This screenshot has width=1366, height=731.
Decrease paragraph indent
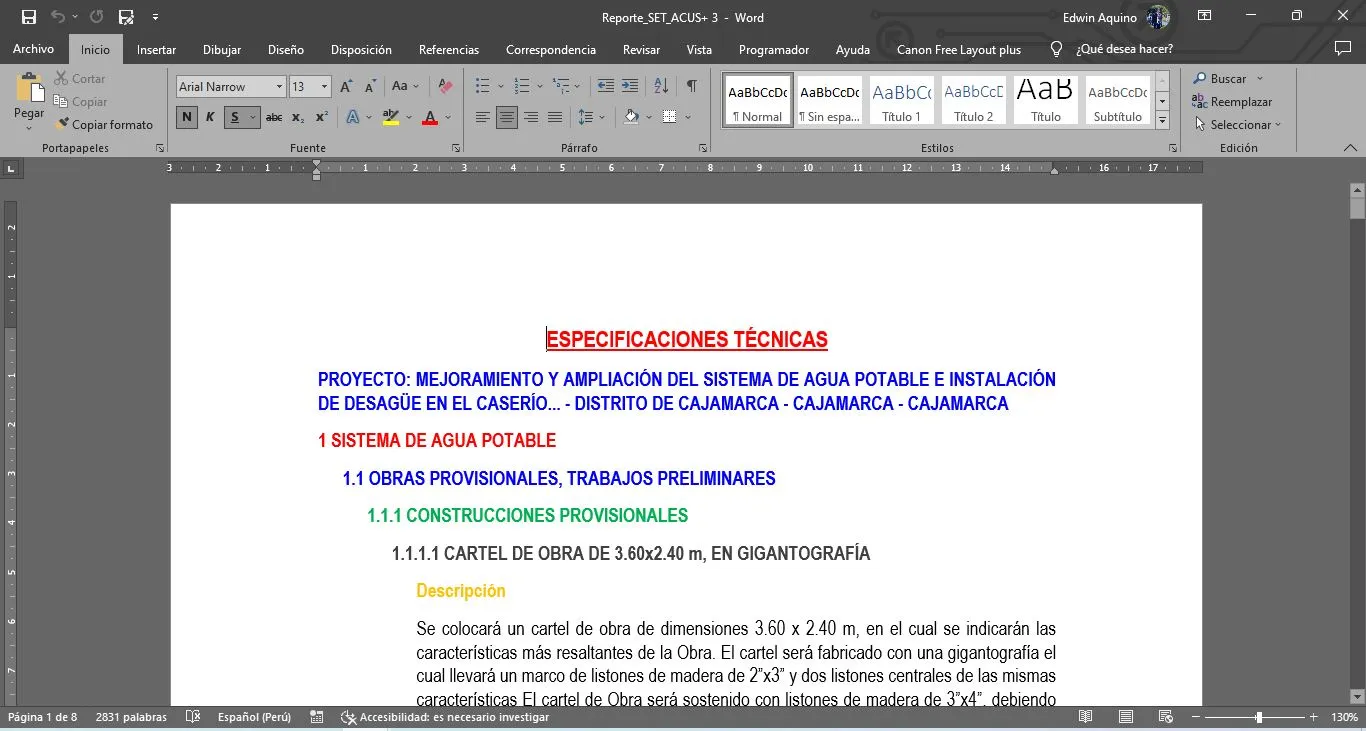tap(606, 87)
